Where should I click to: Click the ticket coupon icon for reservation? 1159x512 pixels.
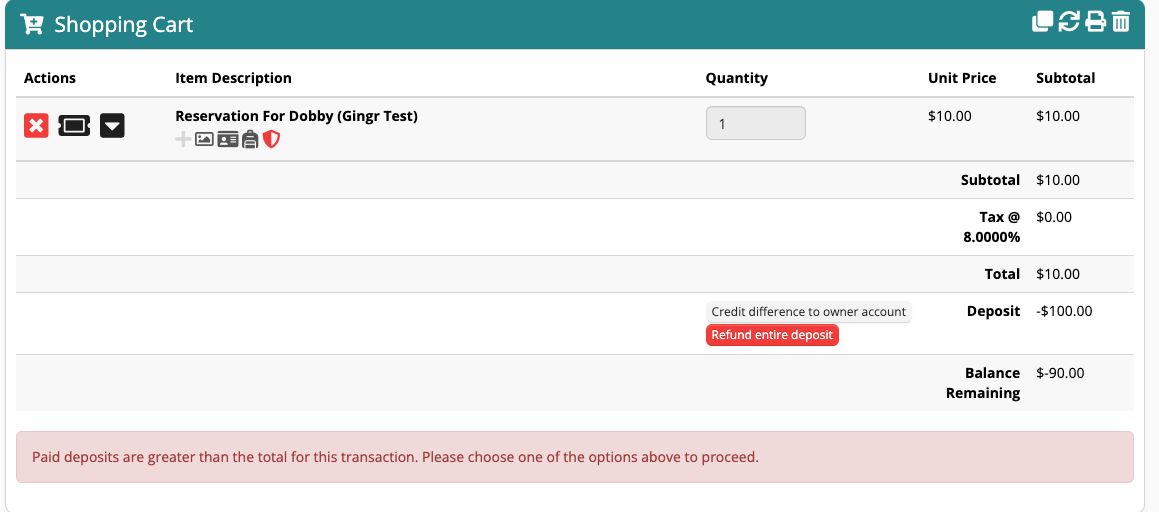[x=74, y=126]
